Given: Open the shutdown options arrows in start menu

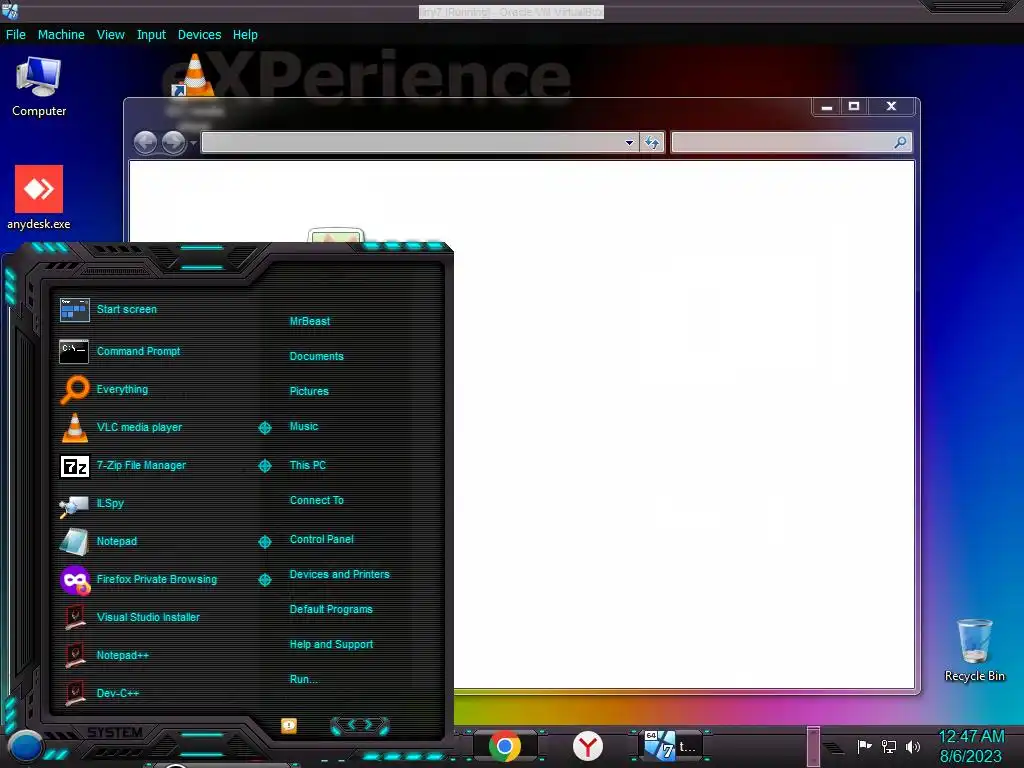Looking at the screenshot, I should tap(360, 725).
